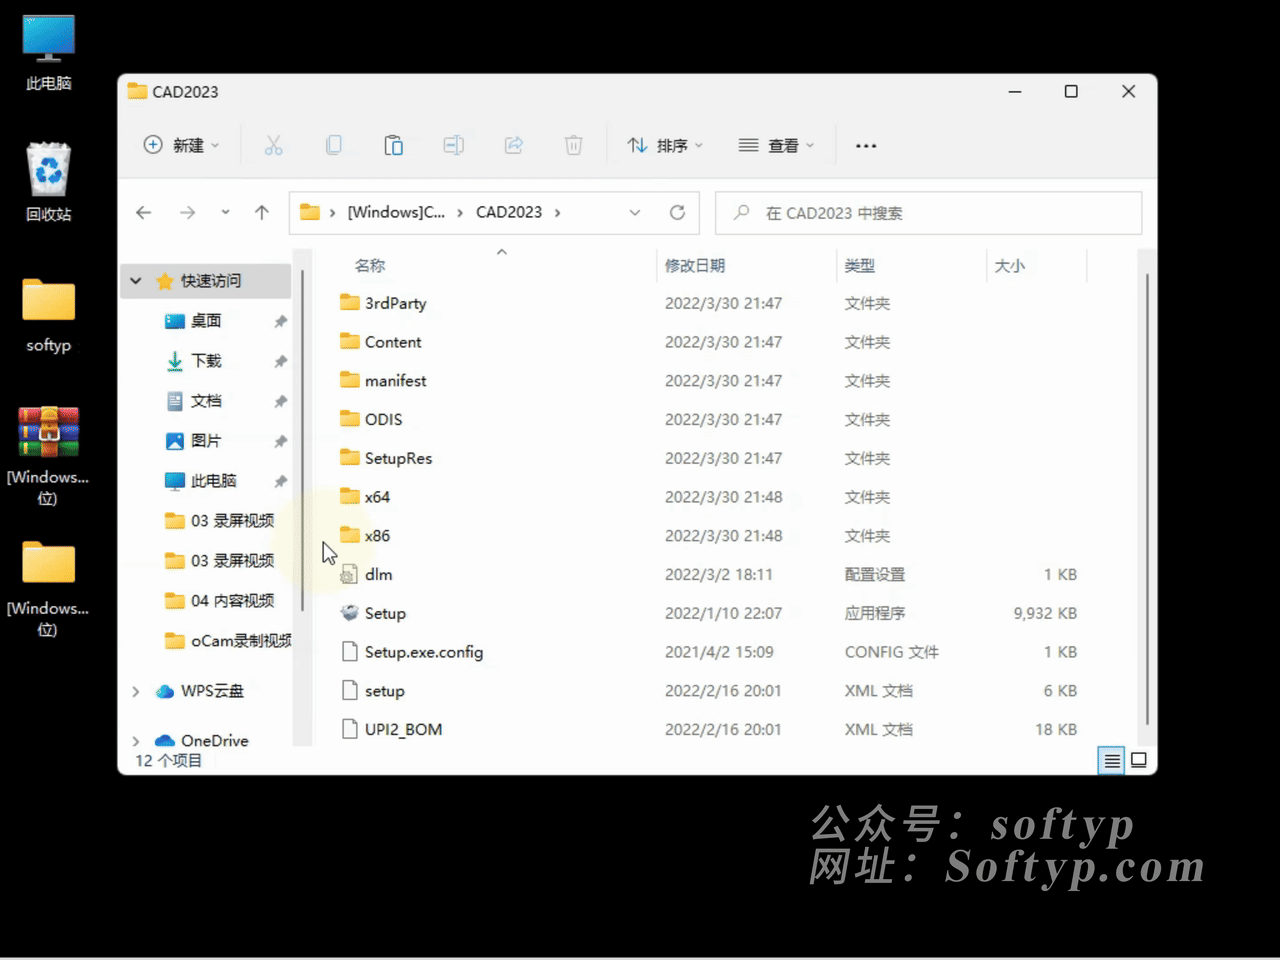Click the Copy icon in the toolbar
This screenshot has width=1280, height=960.
pos(334,145)
